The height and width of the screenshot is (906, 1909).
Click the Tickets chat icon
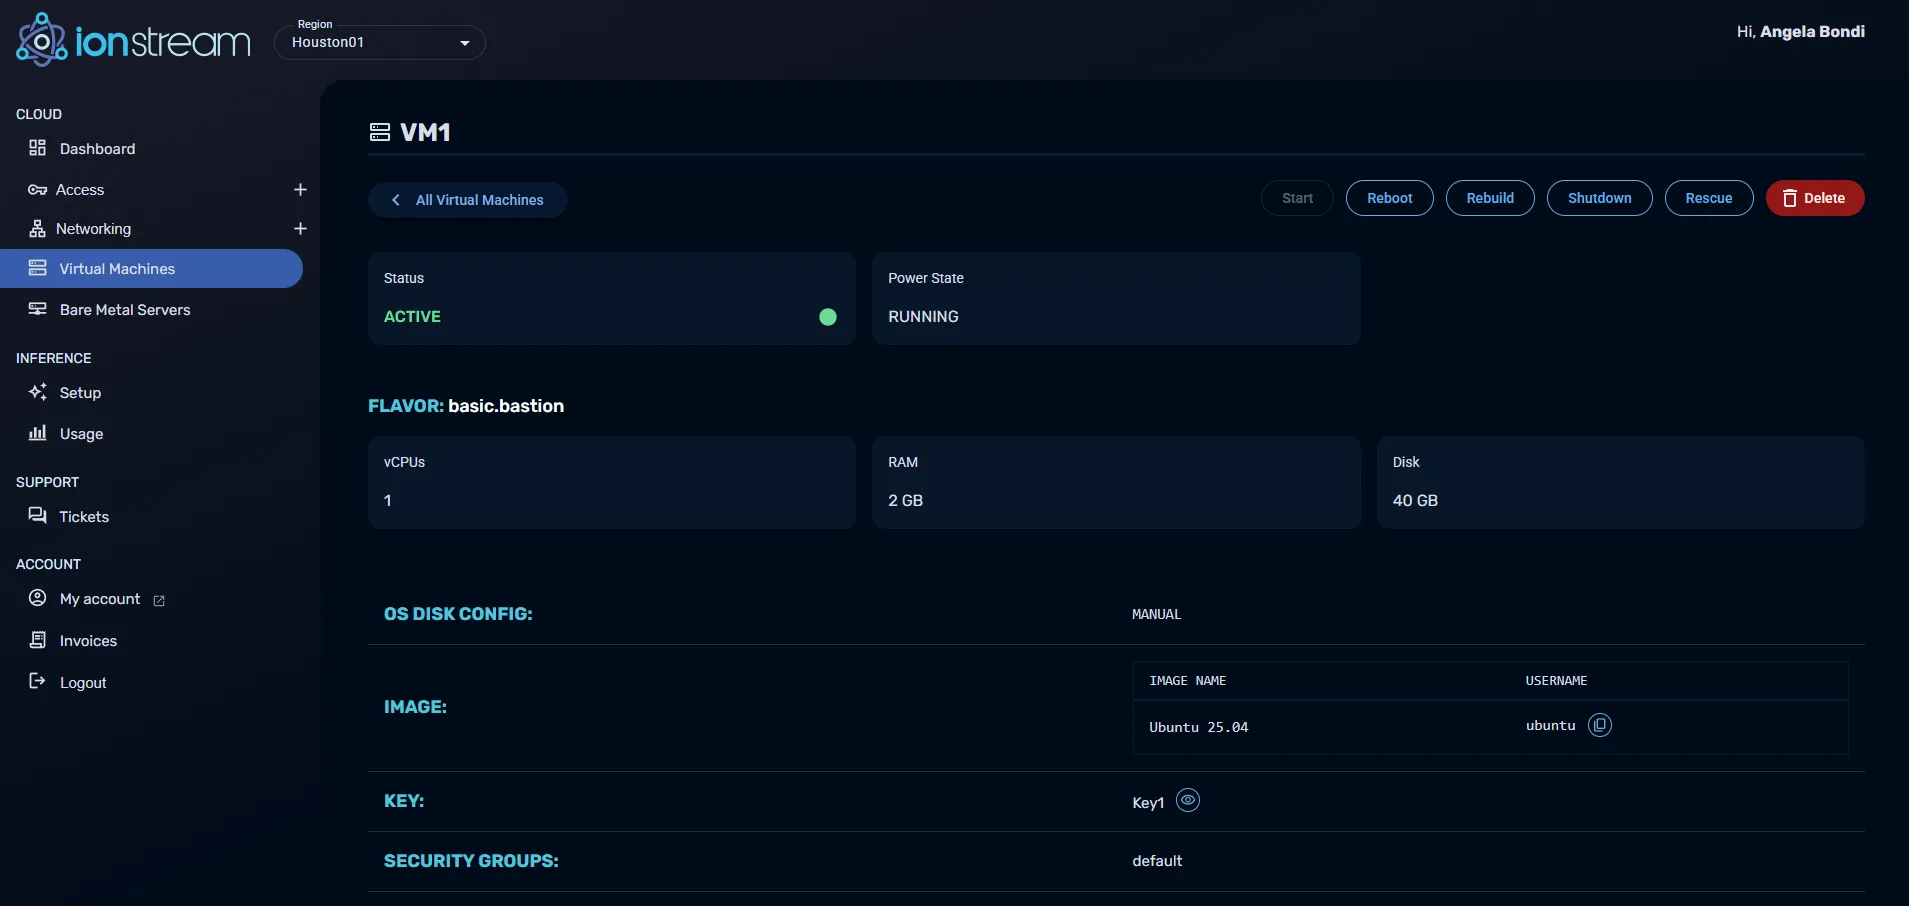38,516
